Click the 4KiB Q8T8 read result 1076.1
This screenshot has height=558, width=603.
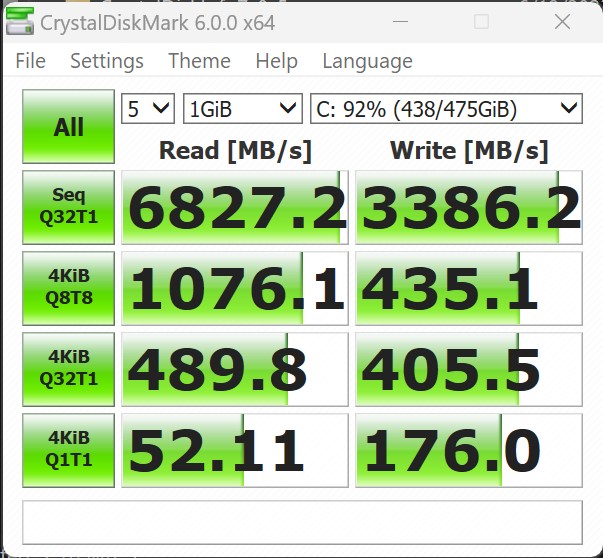click(234, 289)
